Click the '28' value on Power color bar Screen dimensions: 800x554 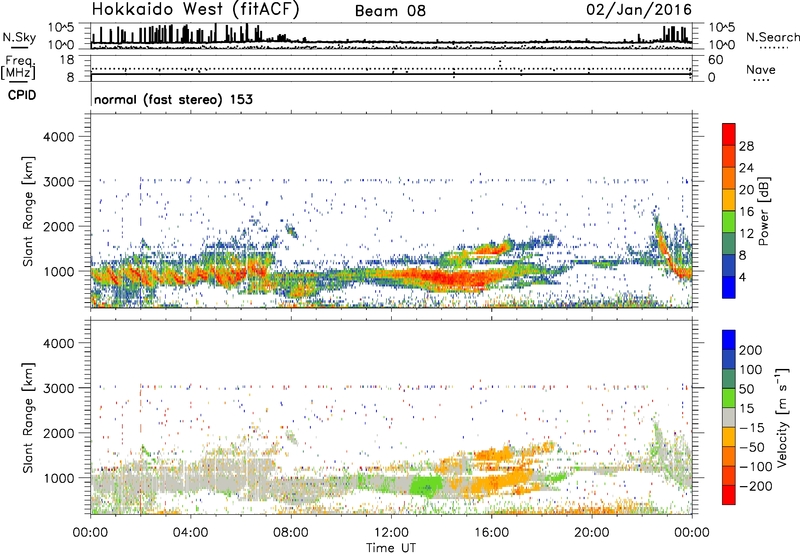click(746, 146)
